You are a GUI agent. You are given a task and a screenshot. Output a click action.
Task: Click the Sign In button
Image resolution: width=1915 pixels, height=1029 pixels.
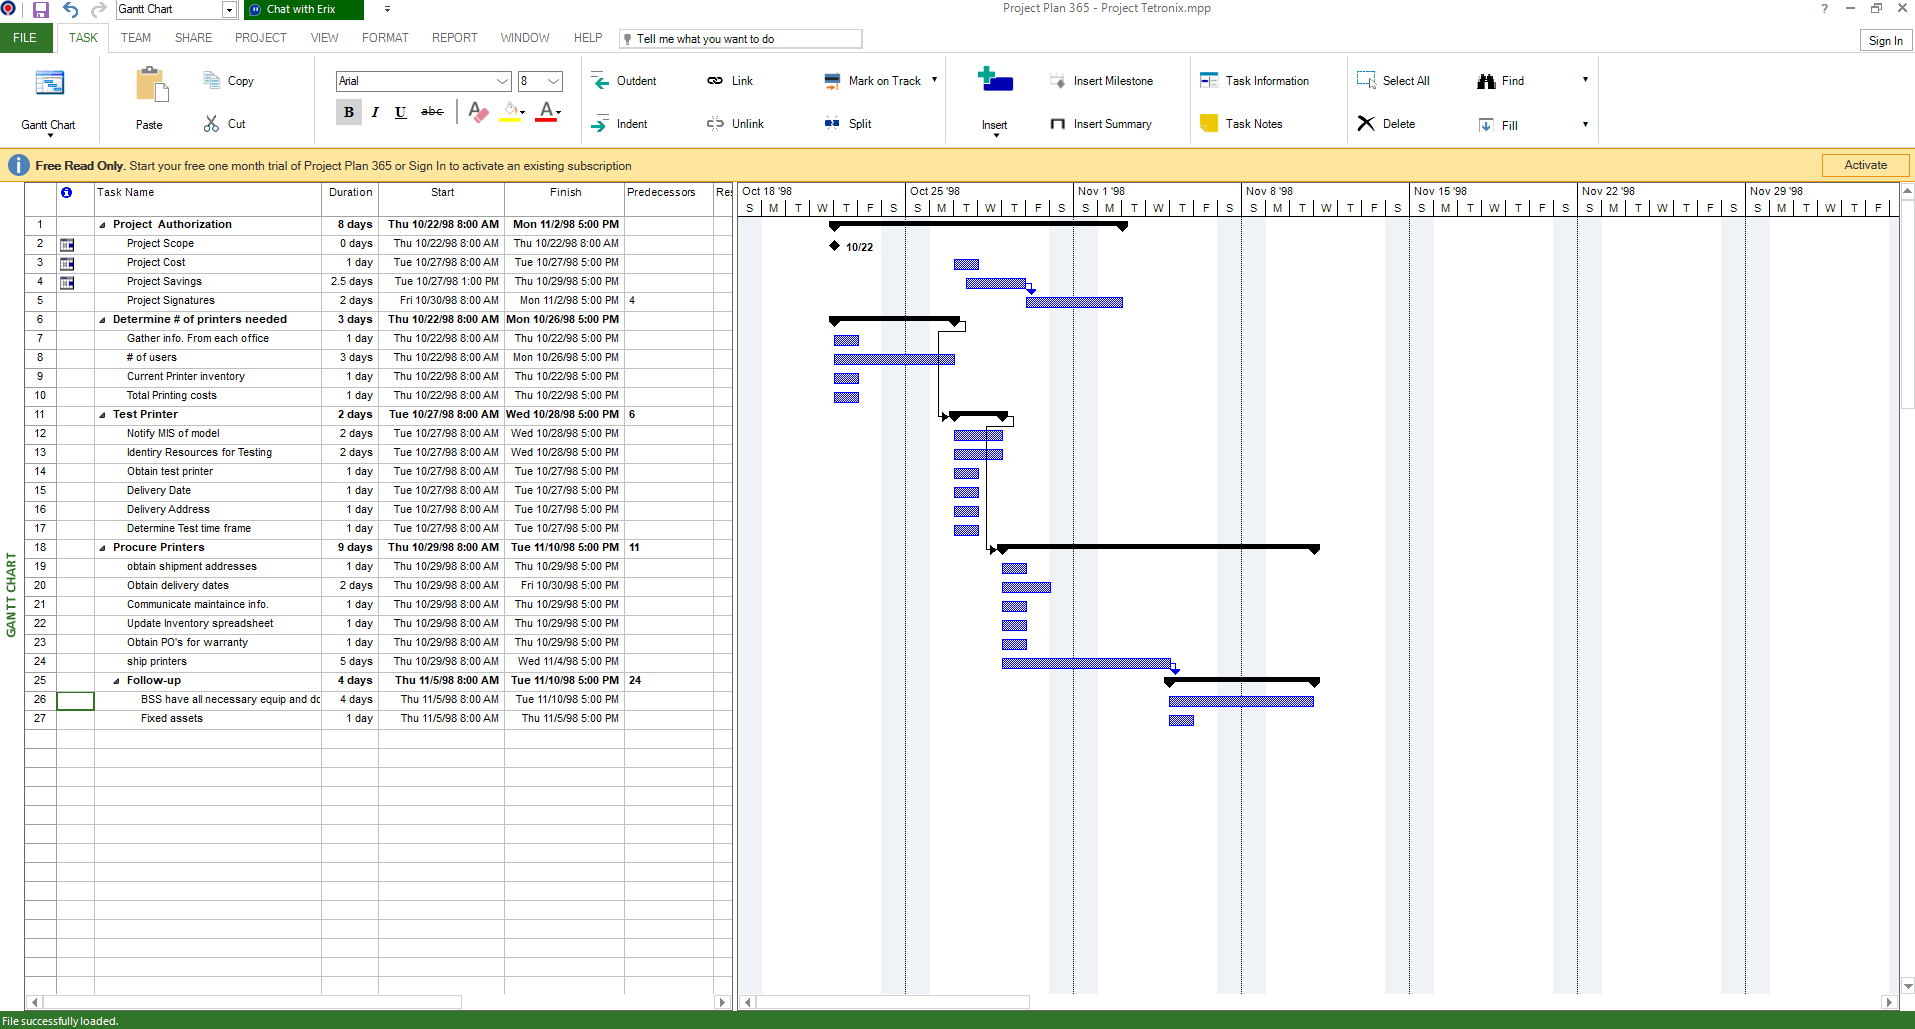coord(1885,40)
